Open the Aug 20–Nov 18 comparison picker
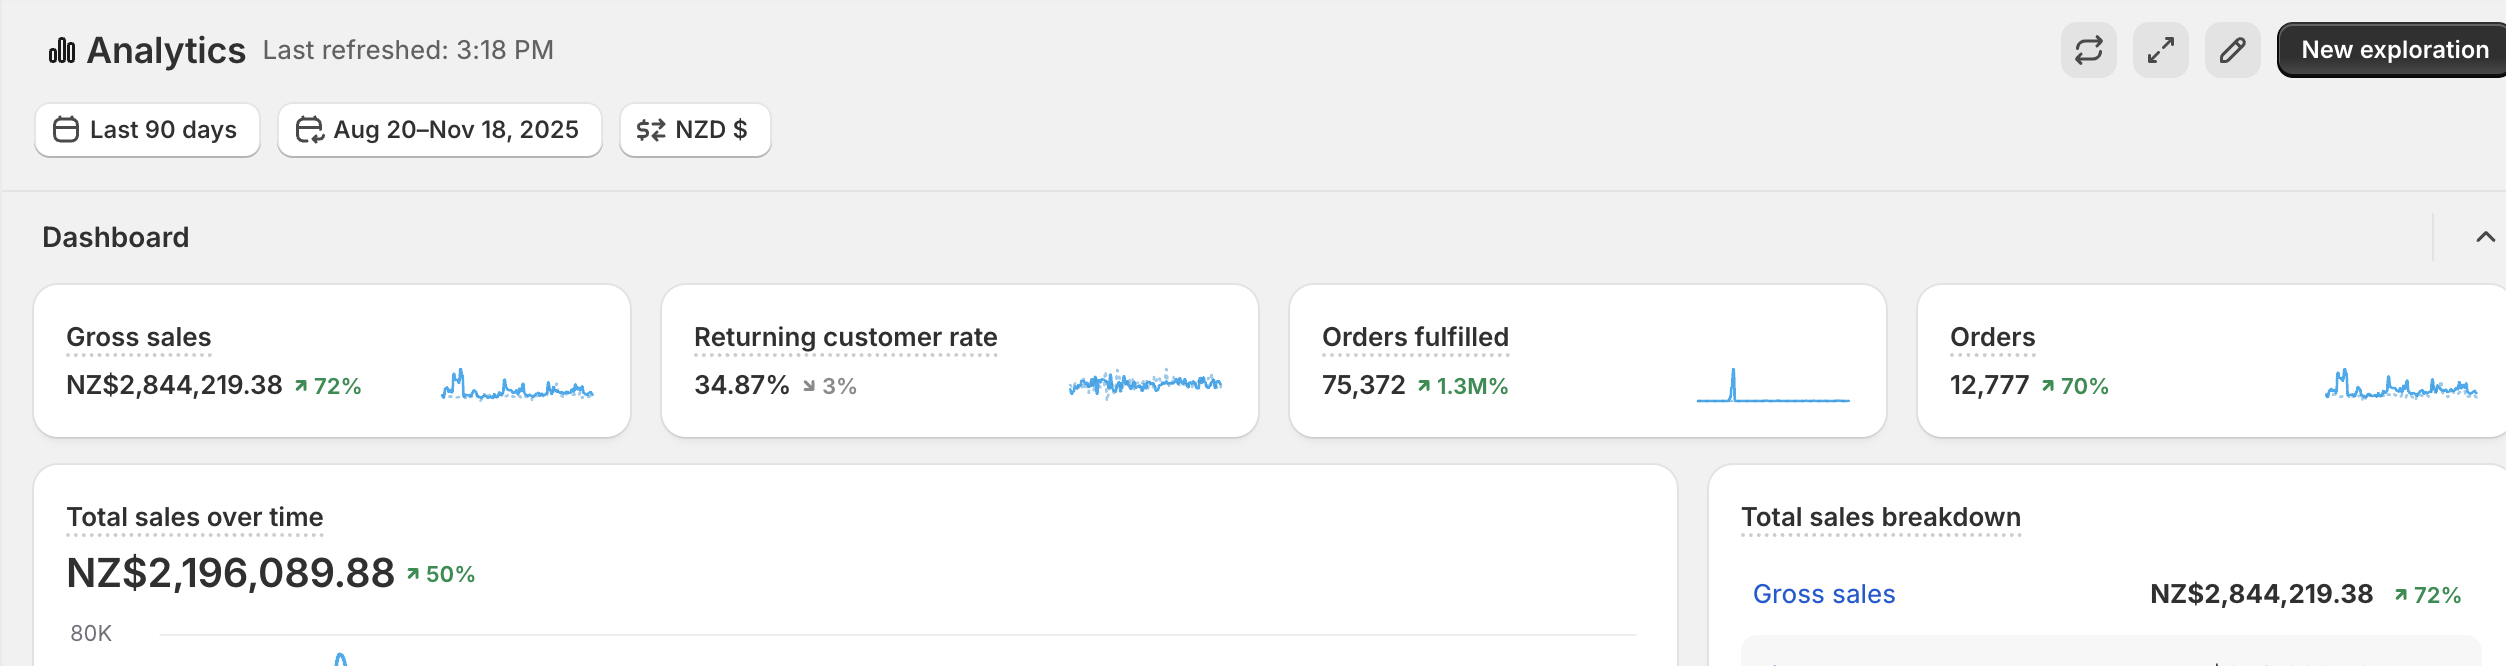 click(439, 130)
